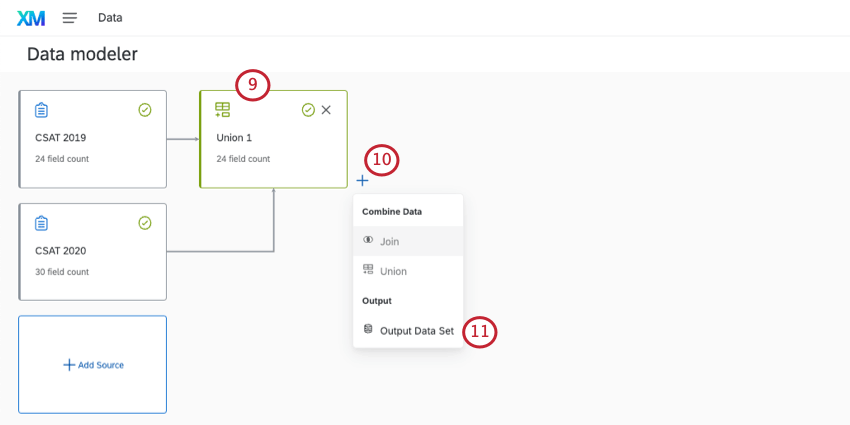Screen dimensions: 850x425
Task: Open the hamburger navigation menu
Action: coord(70,18)
